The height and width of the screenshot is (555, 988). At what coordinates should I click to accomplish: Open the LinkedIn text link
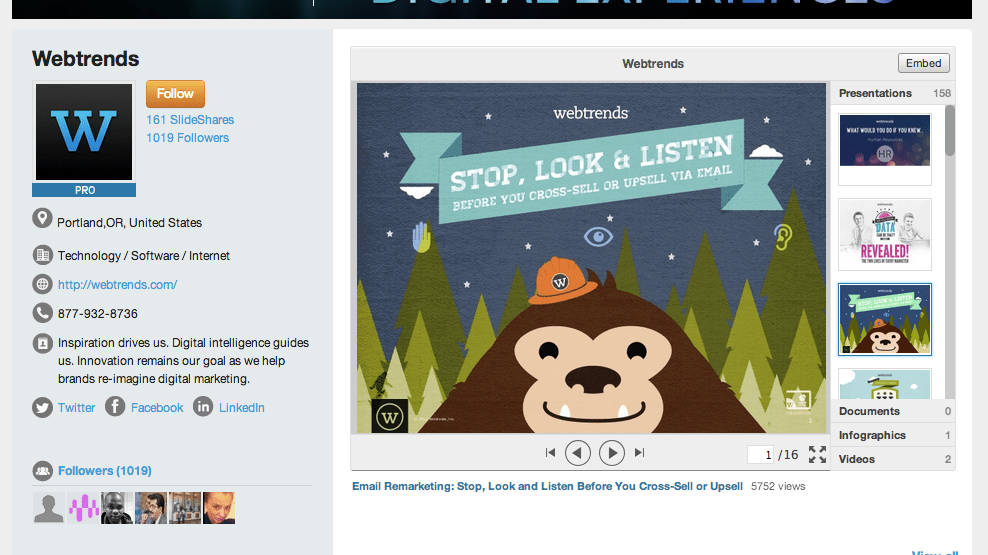pos(241,408)
